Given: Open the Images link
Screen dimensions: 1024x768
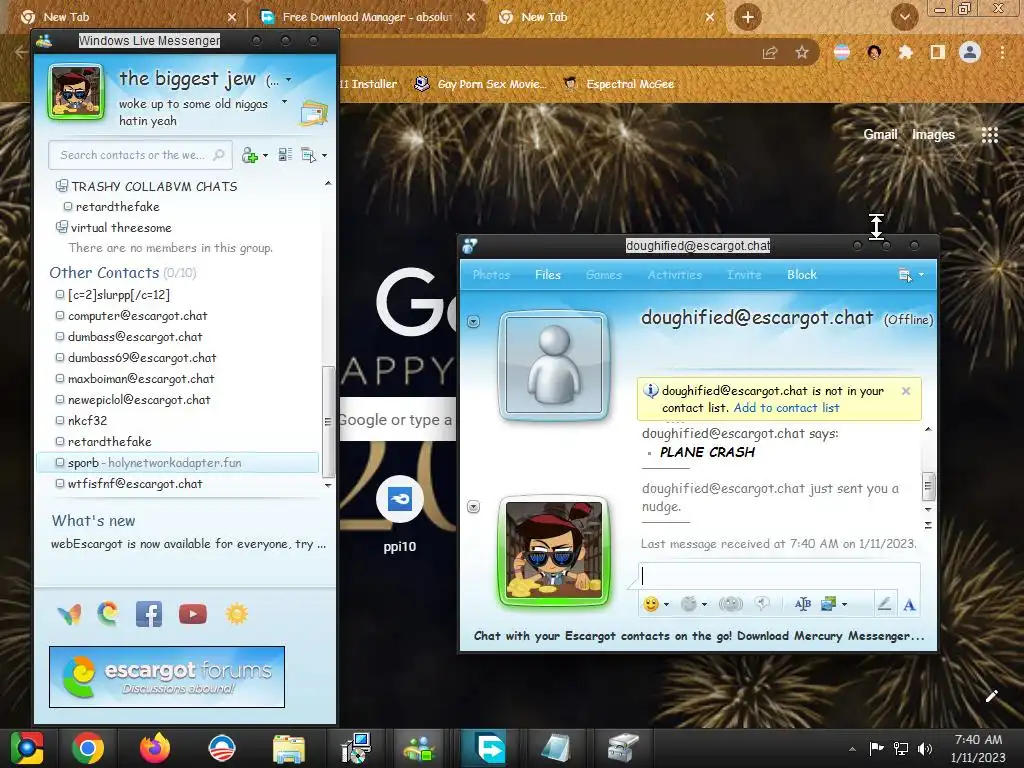Looking at the screenshot, I should click(x=933, y=135).
